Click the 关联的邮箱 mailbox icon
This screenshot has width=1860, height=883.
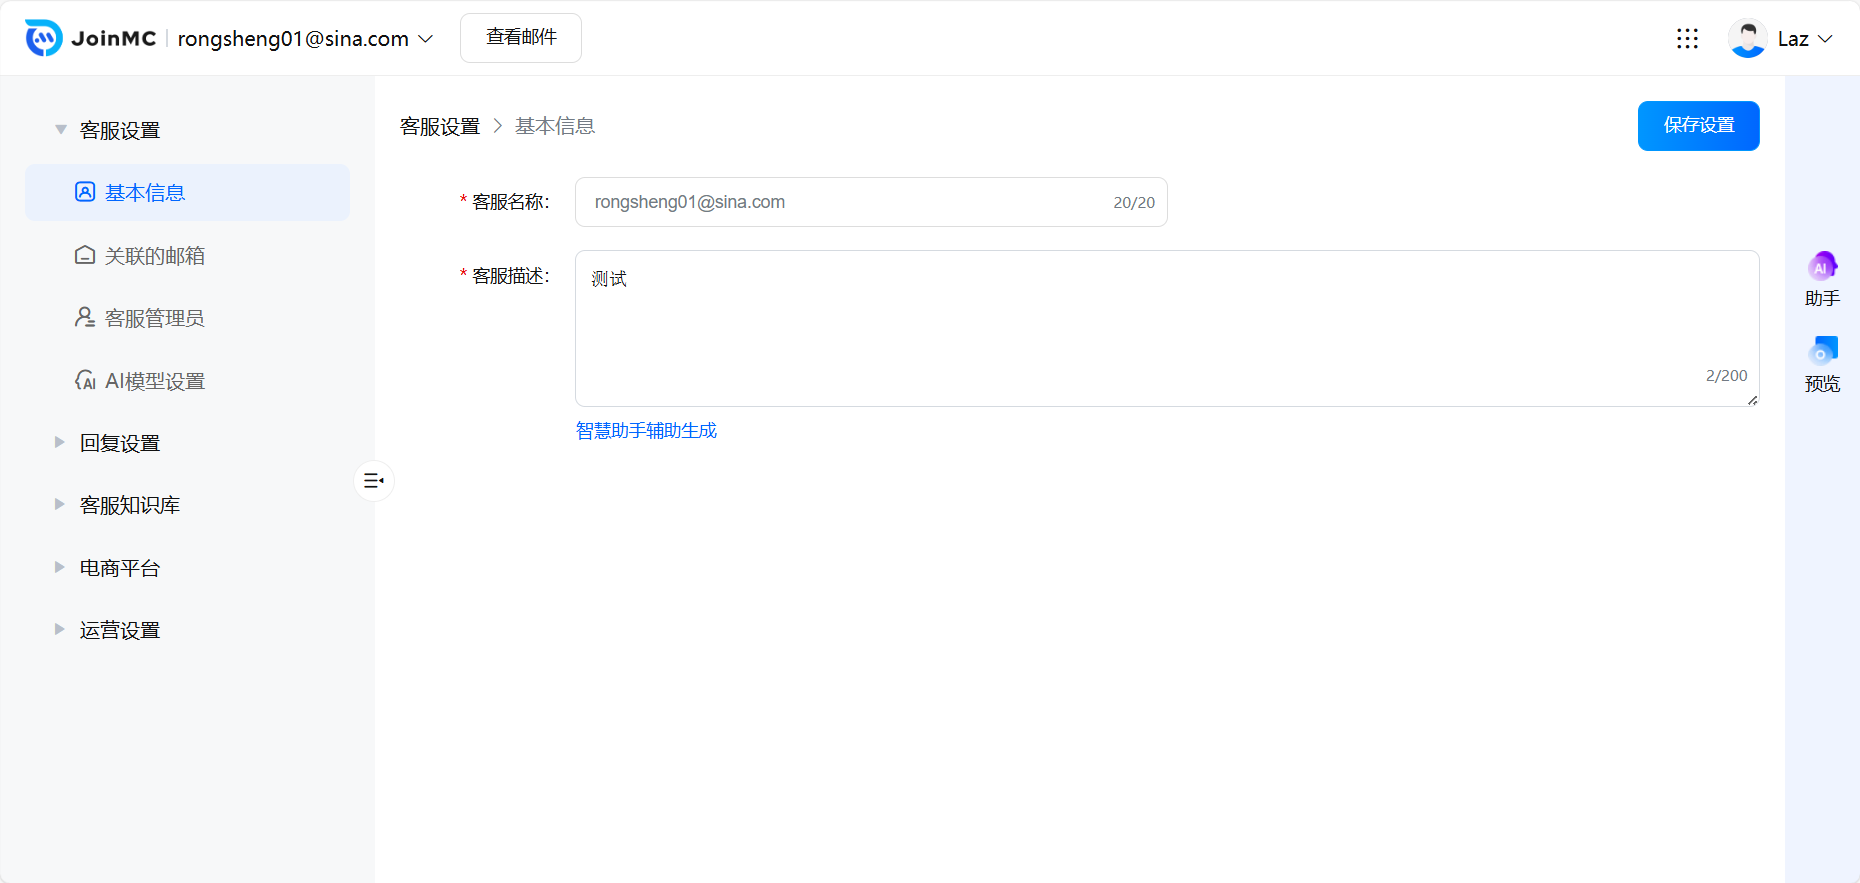click(85, 255)
